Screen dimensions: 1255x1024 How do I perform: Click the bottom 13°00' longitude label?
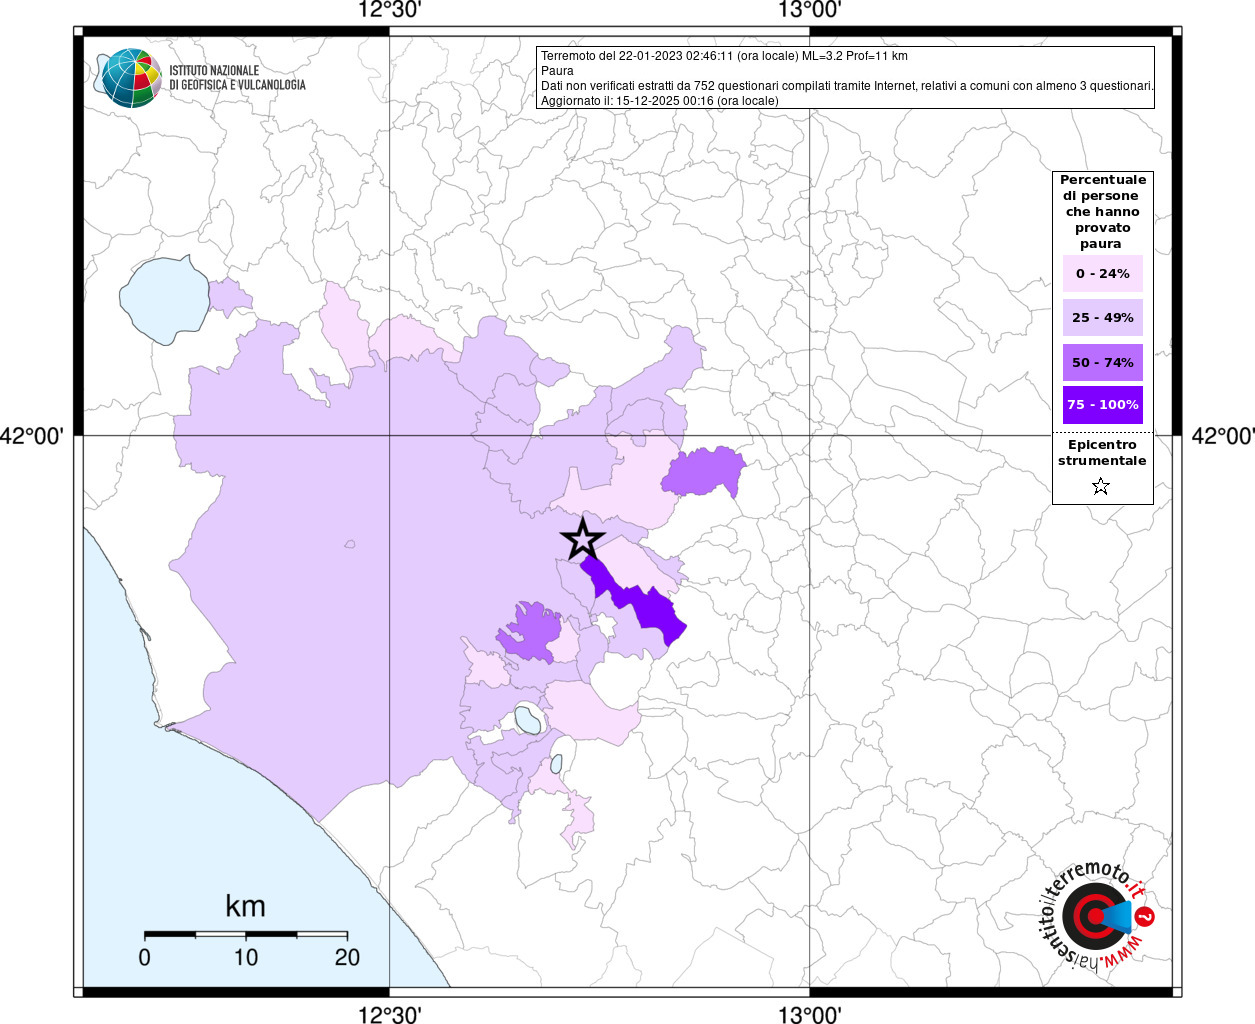click(810, 1014)
